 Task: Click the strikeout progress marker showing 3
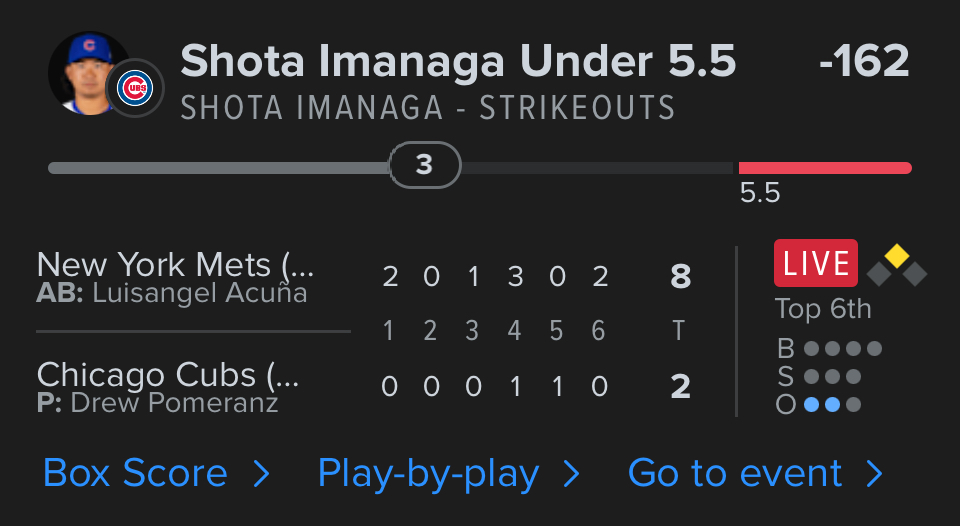pyautogui.click(x=424, y=165)
